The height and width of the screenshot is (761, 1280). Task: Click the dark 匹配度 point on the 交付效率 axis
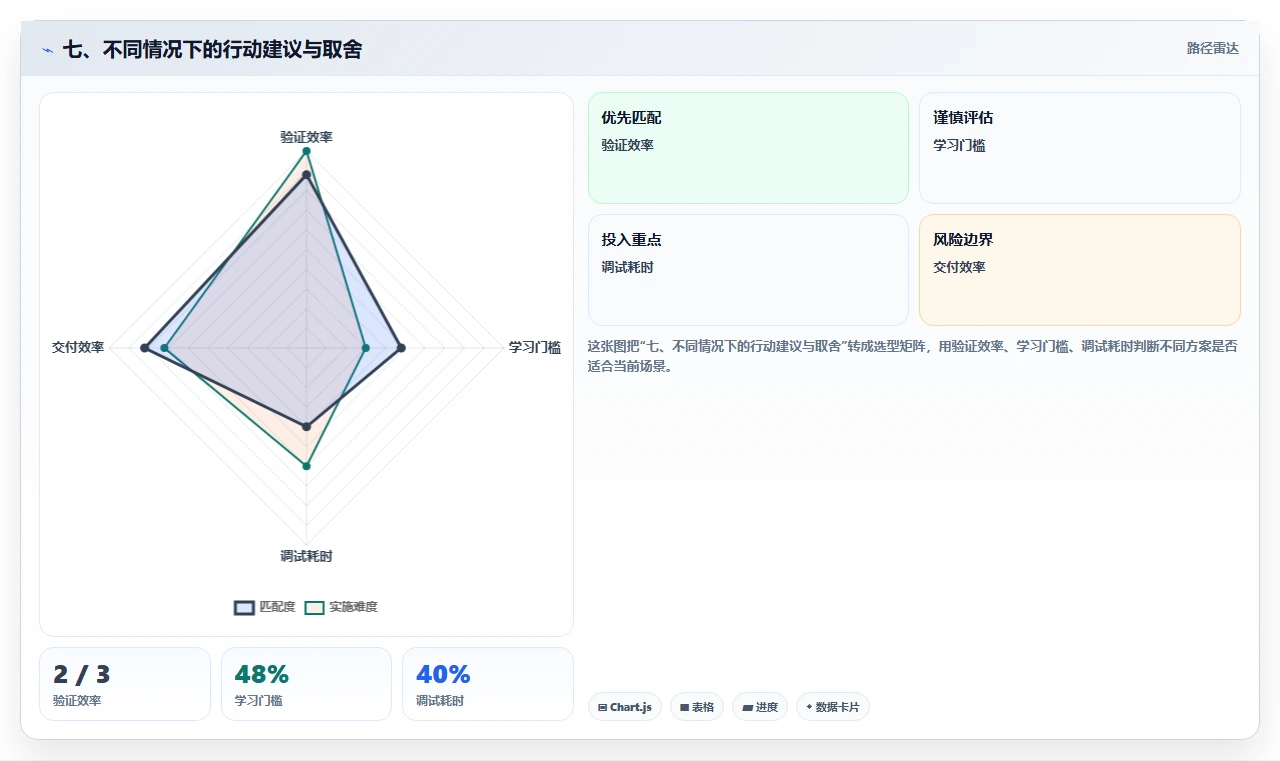click(x=144, y=348)
